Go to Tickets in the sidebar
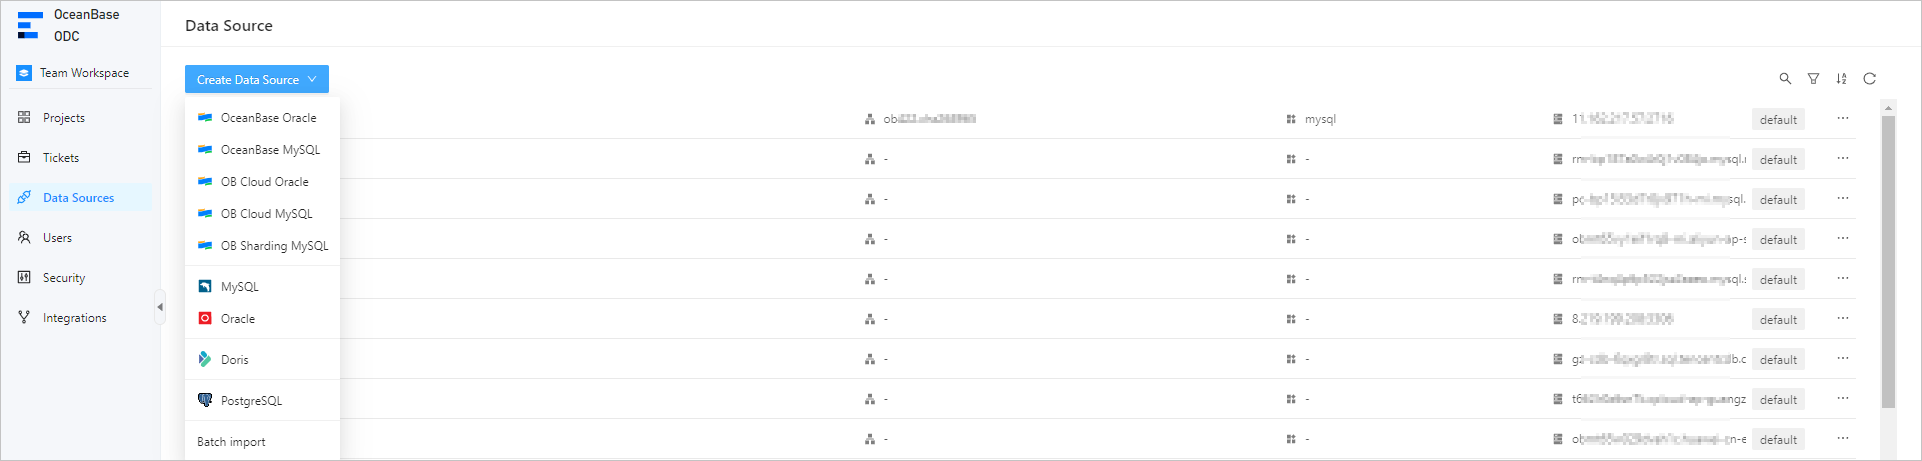Viewport: 1922px width, 461px height. point(61,158)
